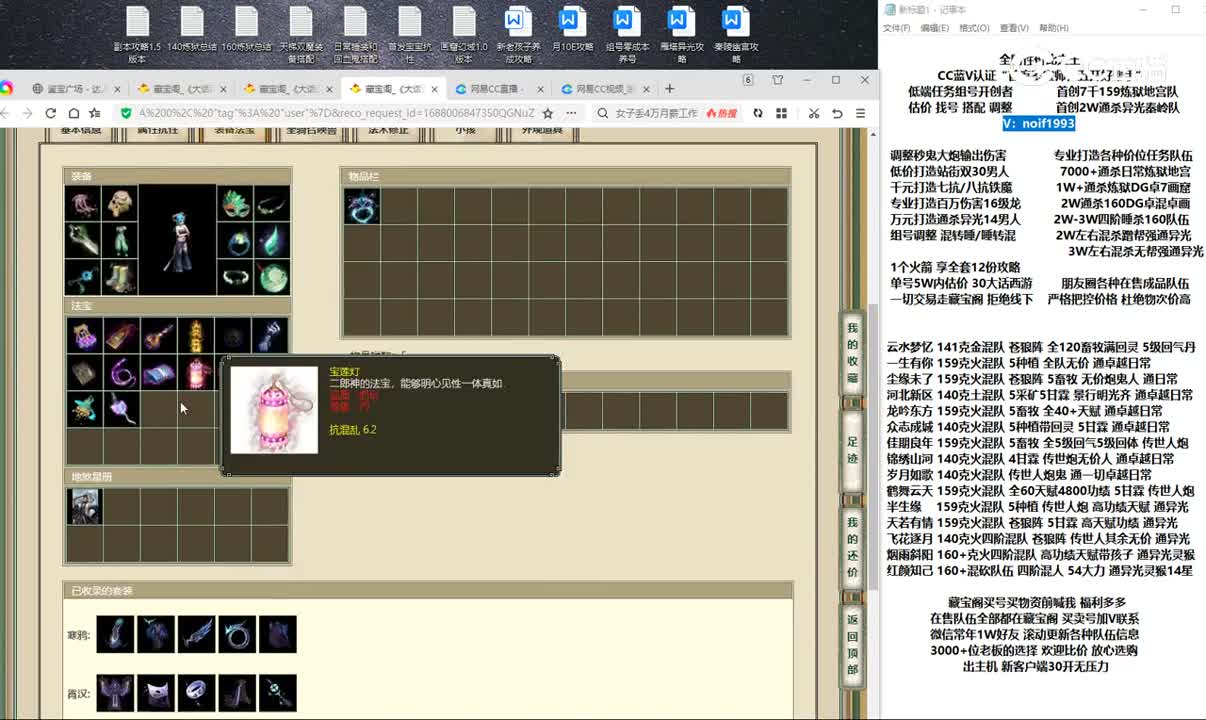Click the green jade orb equipment slot
Image resolution: width=1206 pixels, height=720 pixels.
click(272, 277)
